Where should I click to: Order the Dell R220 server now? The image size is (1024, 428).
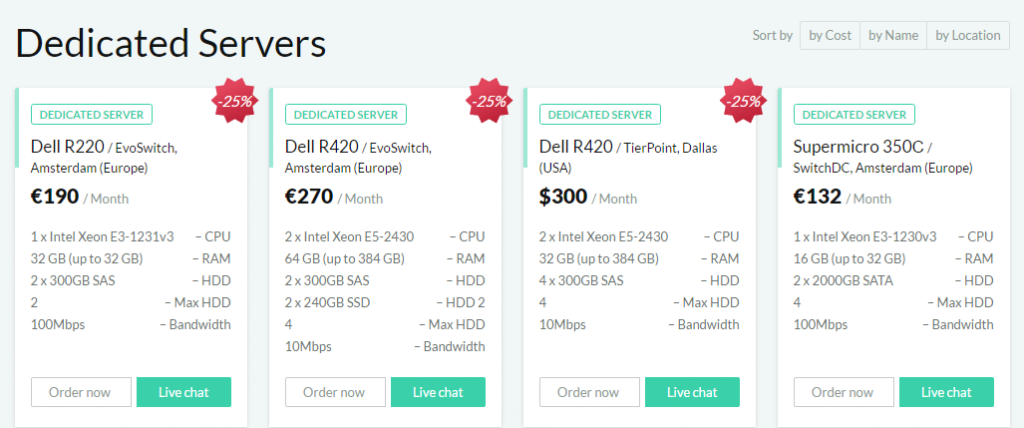[82, 392]
